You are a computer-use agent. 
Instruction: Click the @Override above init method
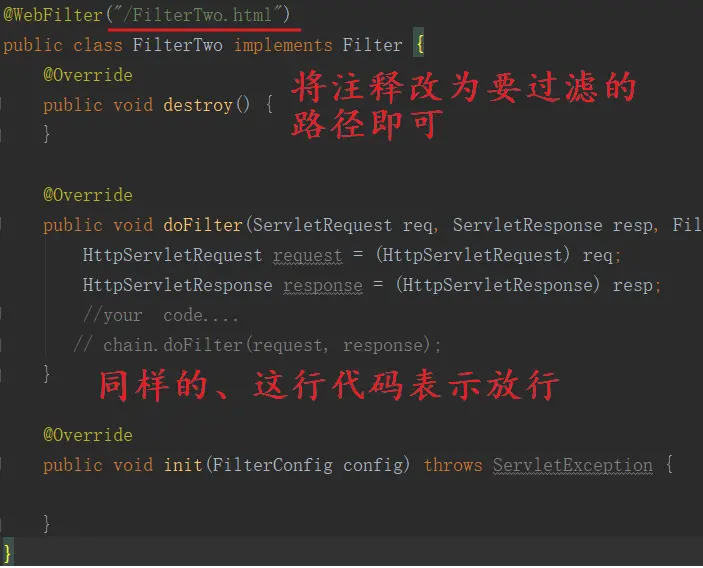[88, 435]
